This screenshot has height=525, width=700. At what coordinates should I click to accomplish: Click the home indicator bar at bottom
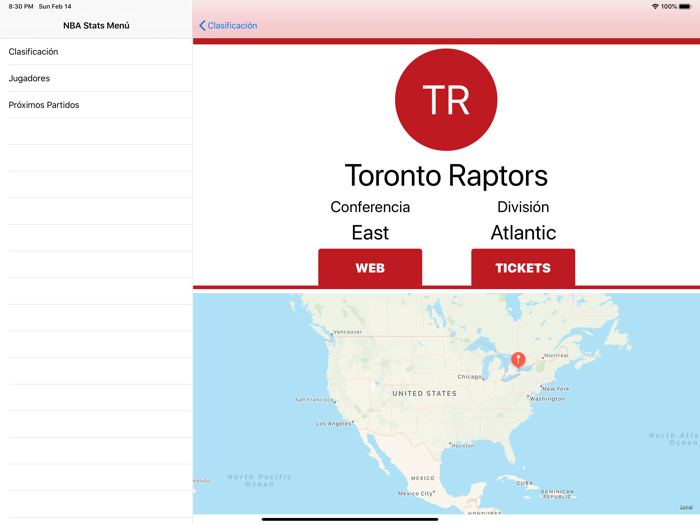click(350, 519)
